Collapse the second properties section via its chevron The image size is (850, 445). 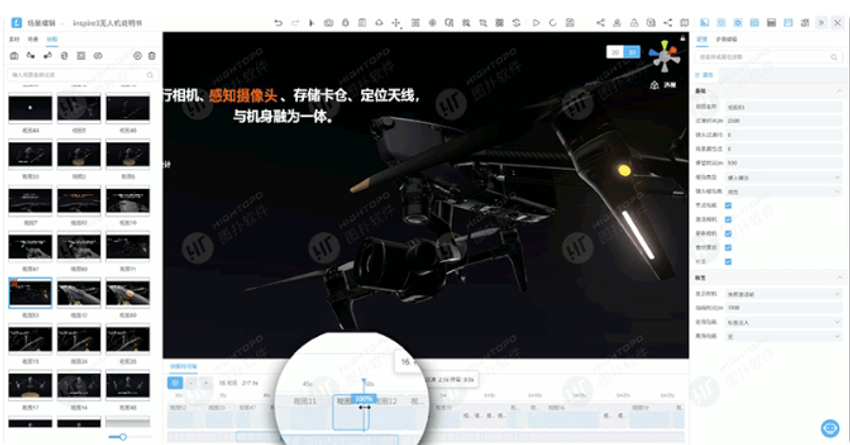click(839, 278)
